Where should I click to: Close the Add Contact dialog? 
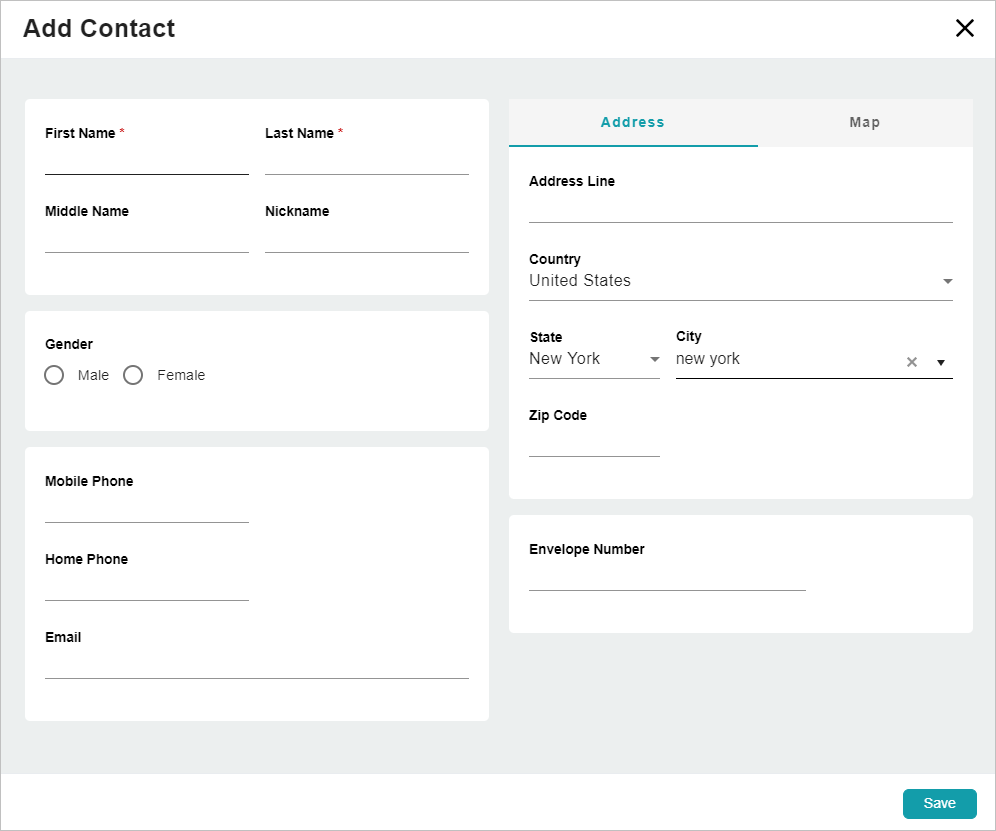(x=964, y=28)
